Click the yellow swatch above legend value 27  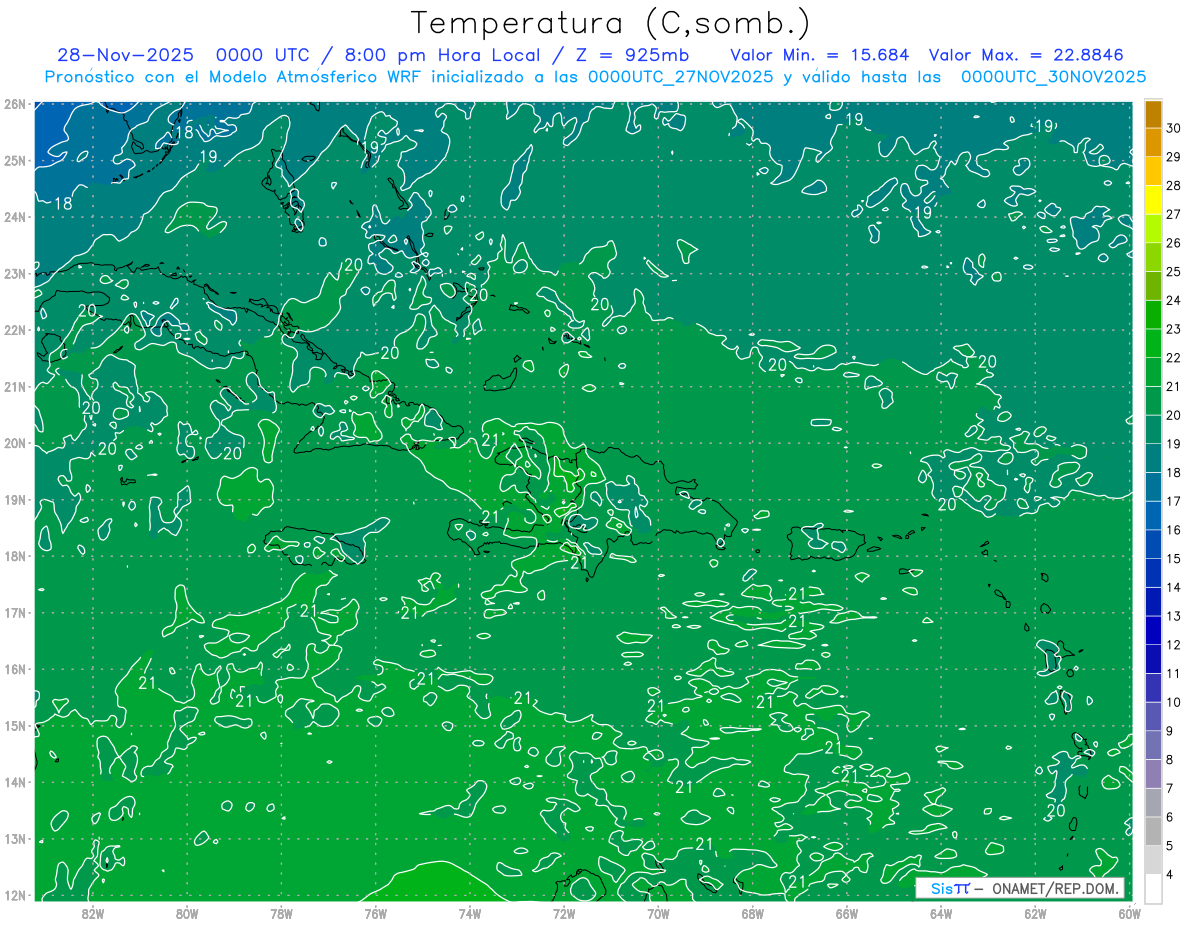(1153, 199)
